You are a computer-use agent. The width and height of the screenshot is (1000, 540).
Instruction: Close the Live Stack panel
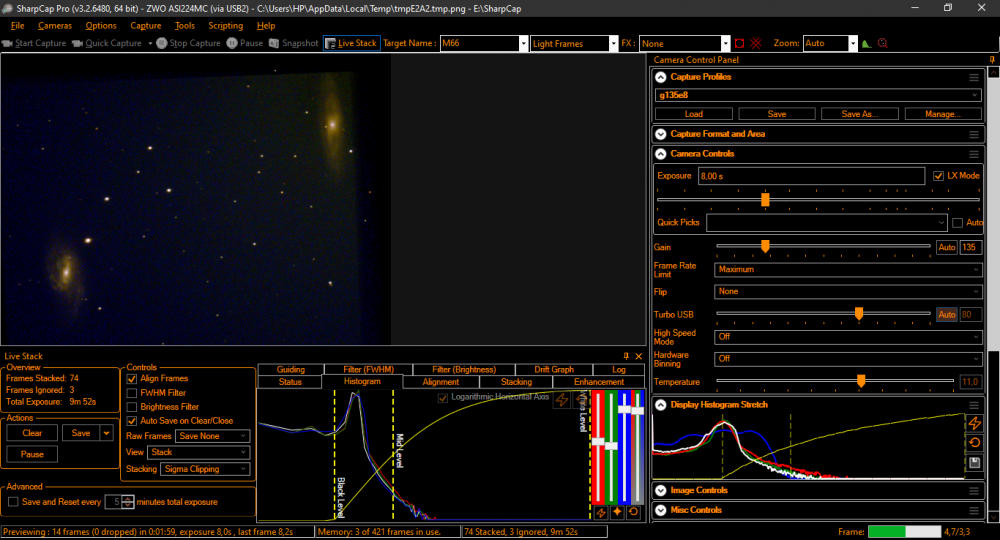pyautogui.click(x=638, y=356)
